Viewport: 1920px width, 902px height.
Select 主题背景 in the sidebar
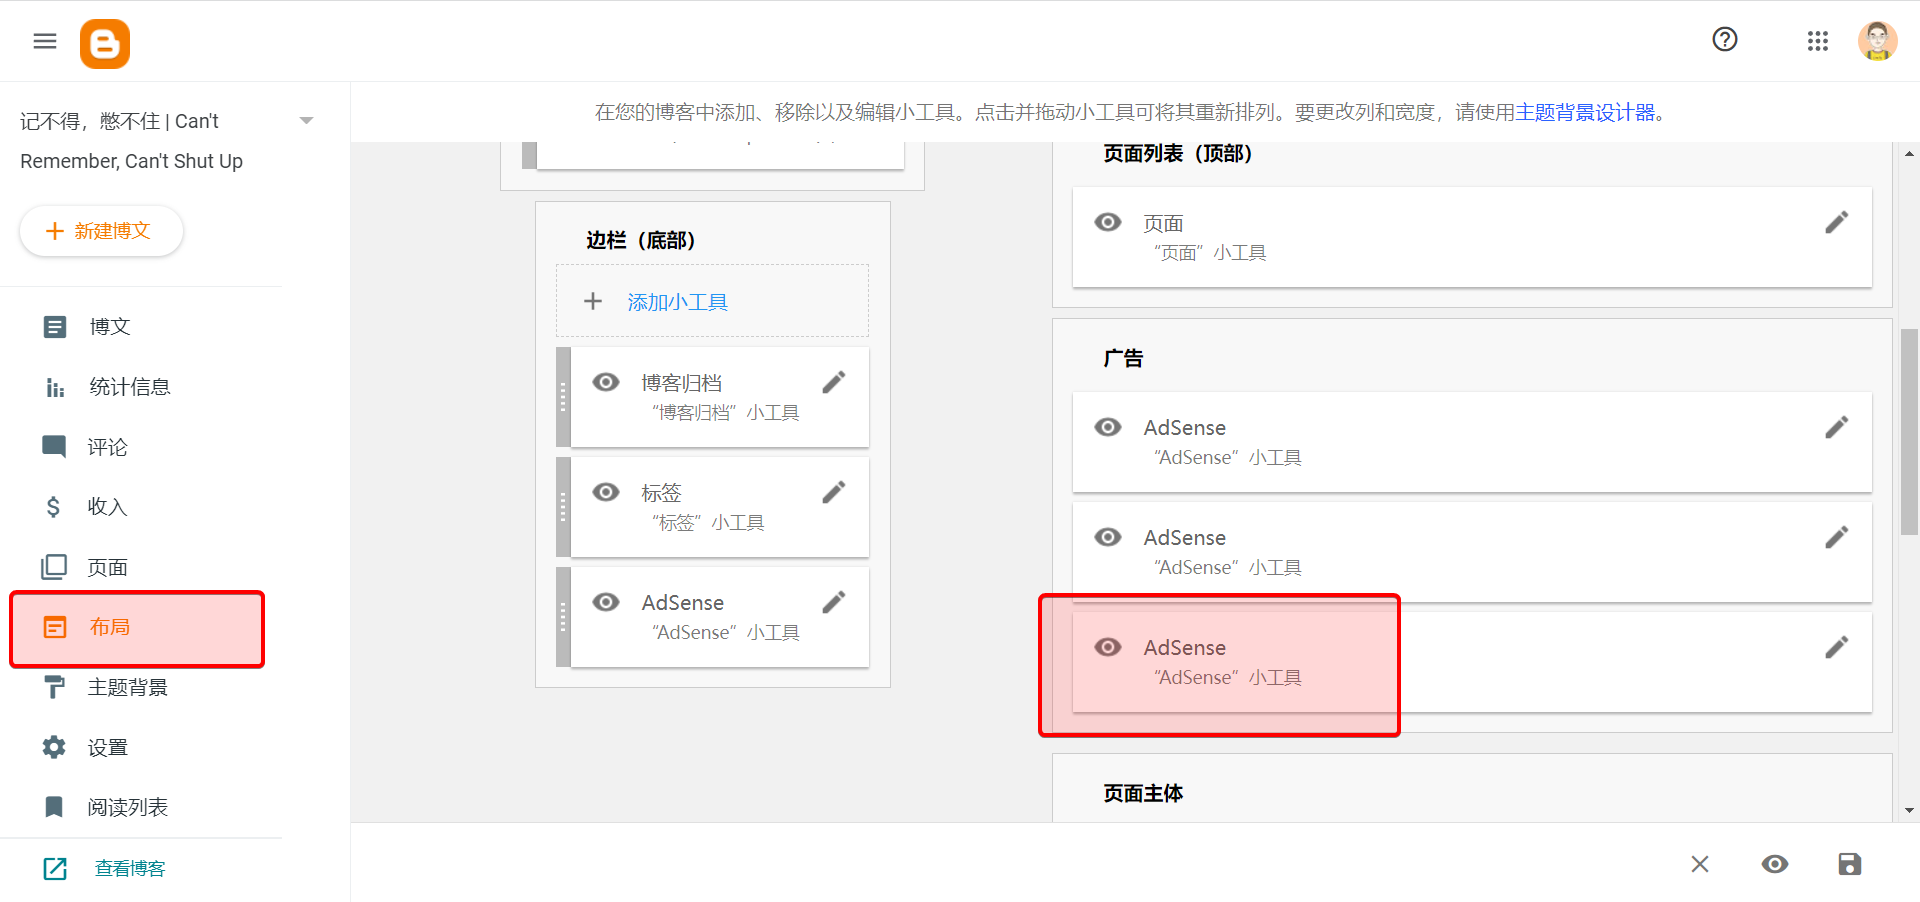pyautogui.click(x=127, y=687)
